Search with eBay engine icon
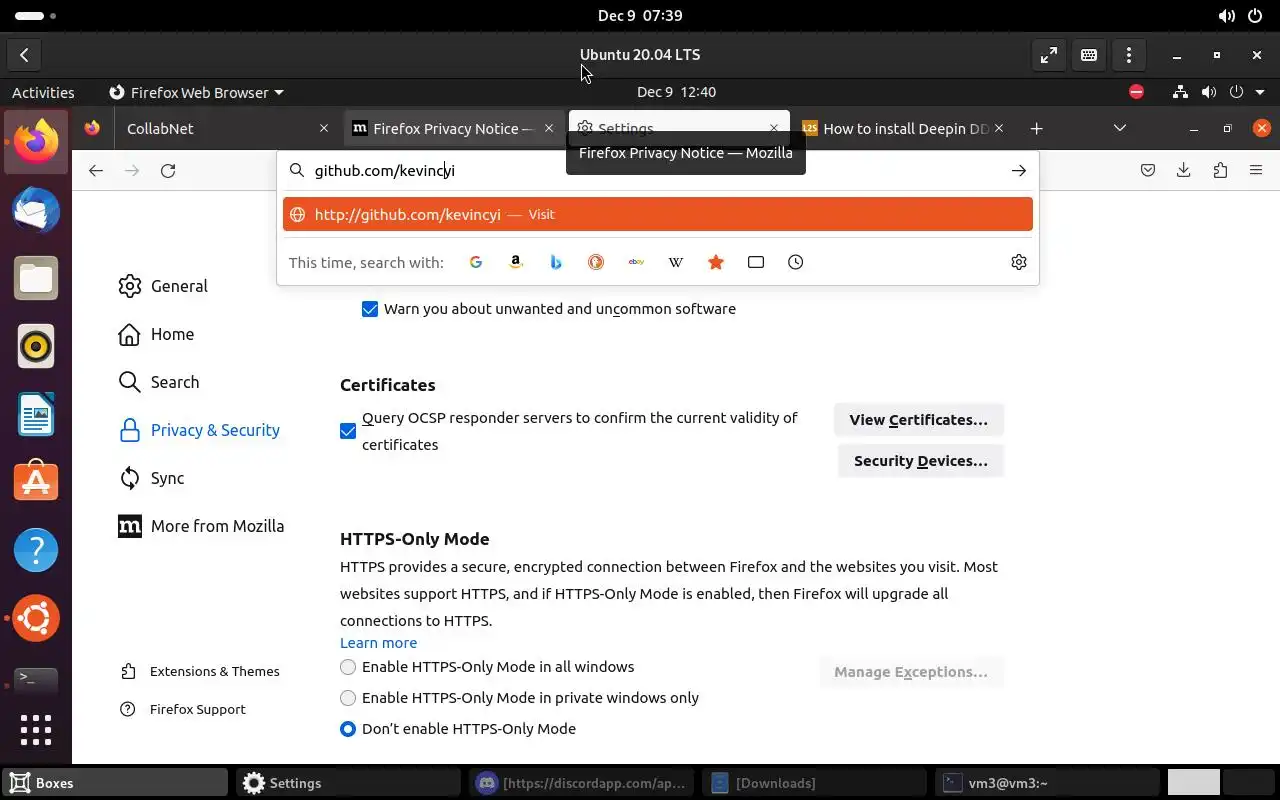The image size is (1280, 800). point(636,262)
